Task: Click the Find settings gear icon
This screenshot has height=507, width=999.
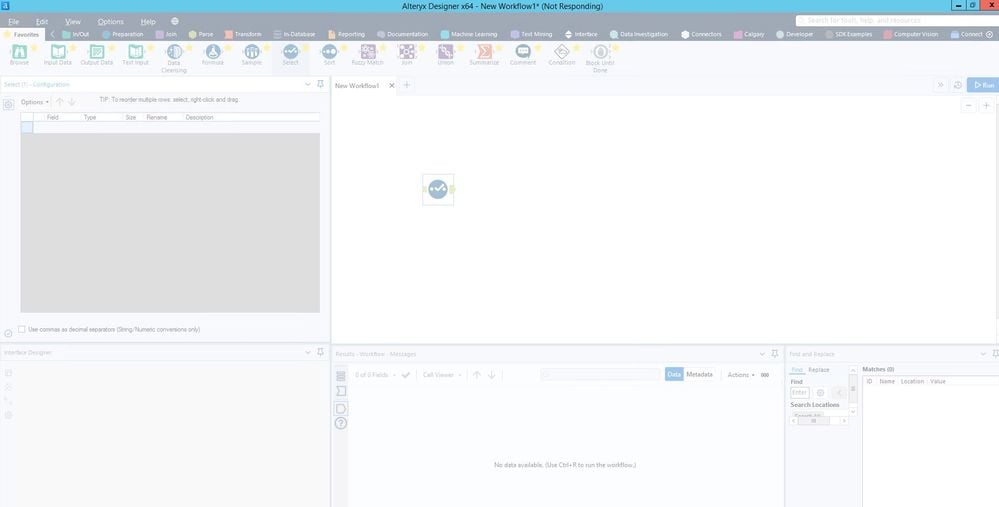Action: coord(821,393)
